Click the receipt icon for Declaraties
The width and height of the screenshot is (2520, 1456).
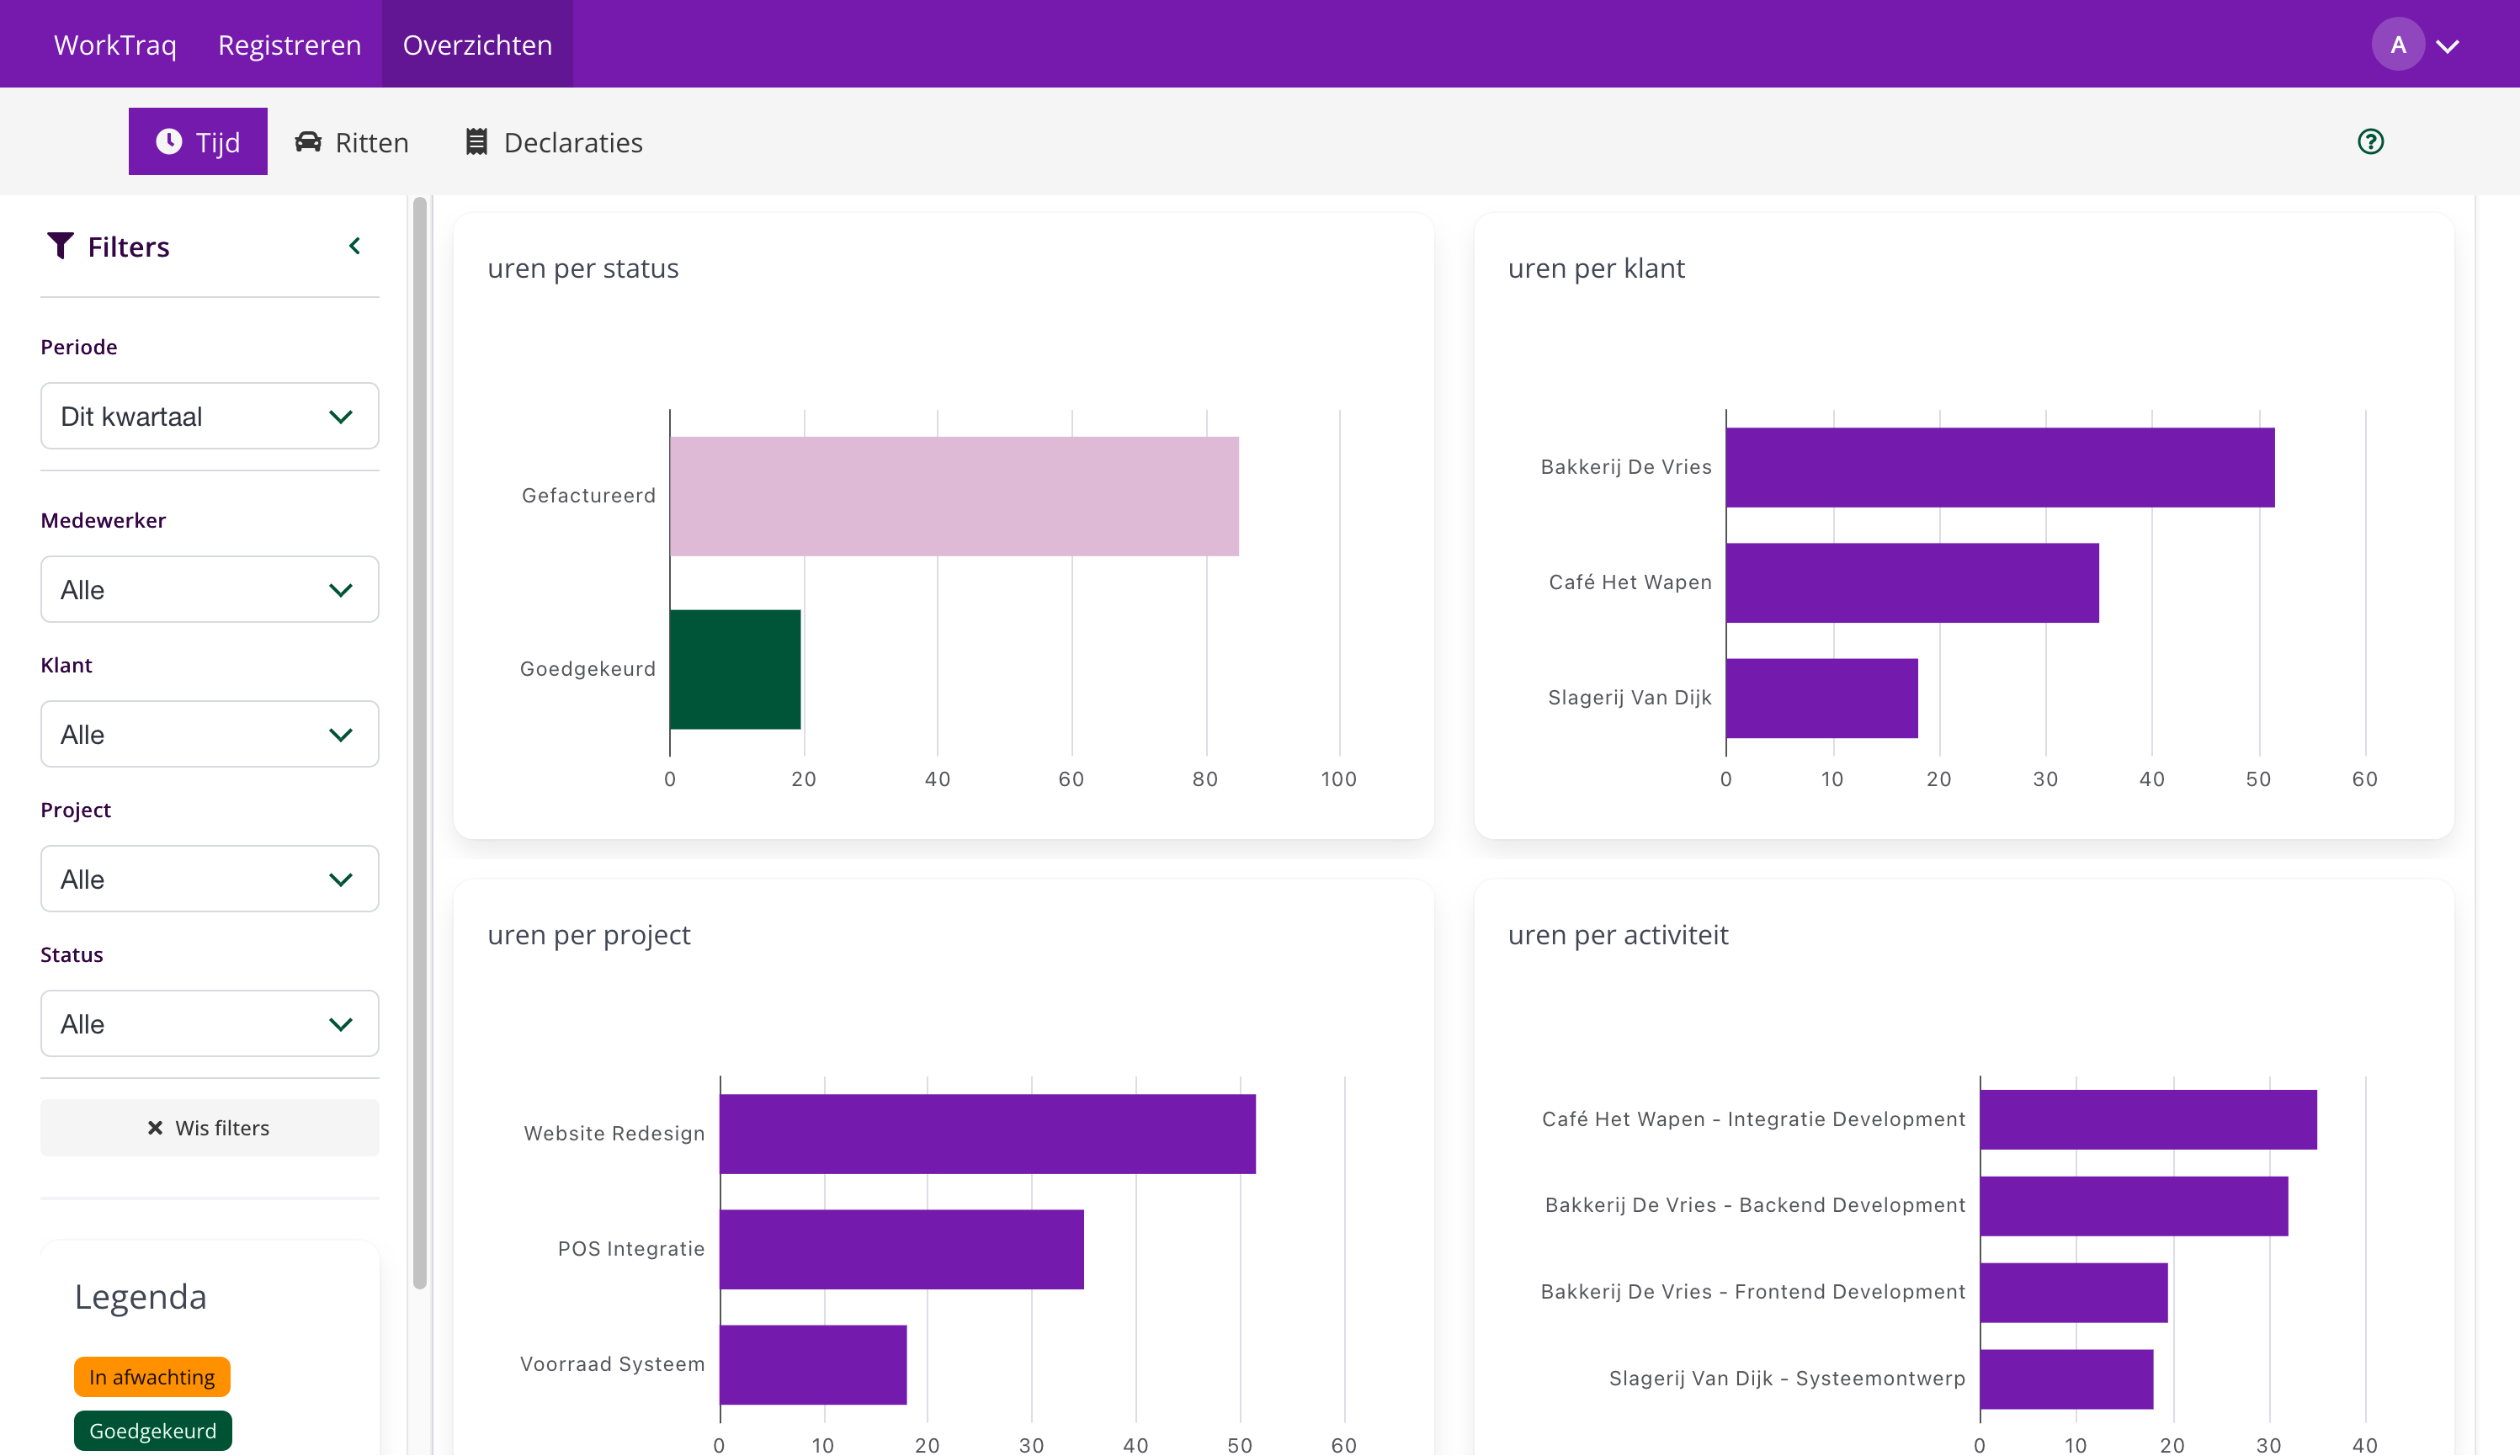point(477,142)
